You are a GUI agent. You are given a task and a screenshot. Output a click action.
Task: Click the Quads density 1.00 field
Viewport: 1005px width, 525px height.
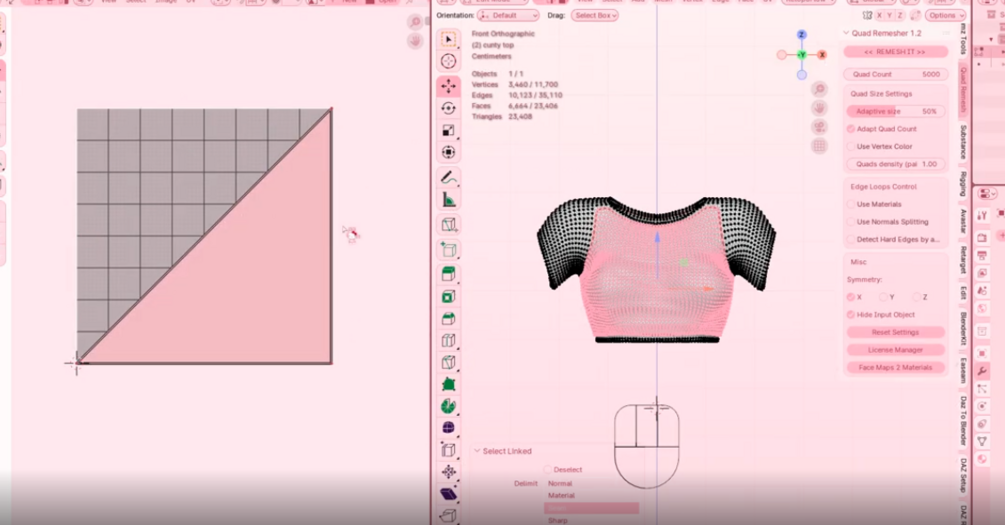coord(895,164)
